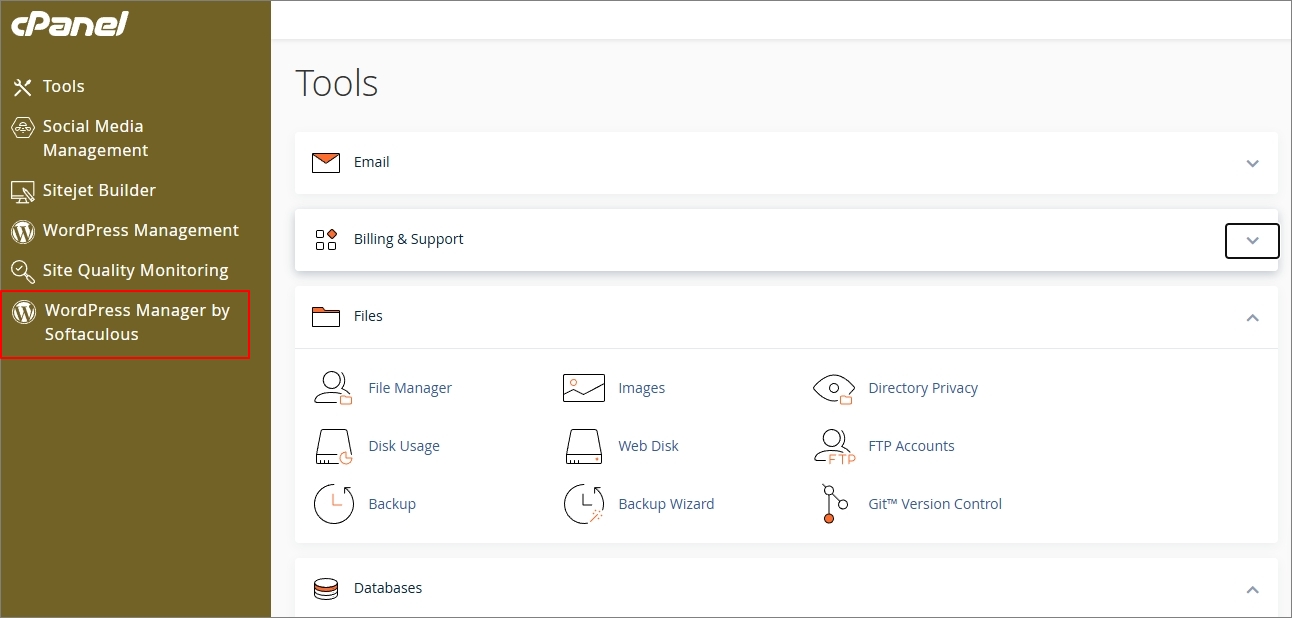1292x618 pixels.
Task: Click the Site Quality Monitoring link
Action: pyautogui.click(x=135, y=270)
